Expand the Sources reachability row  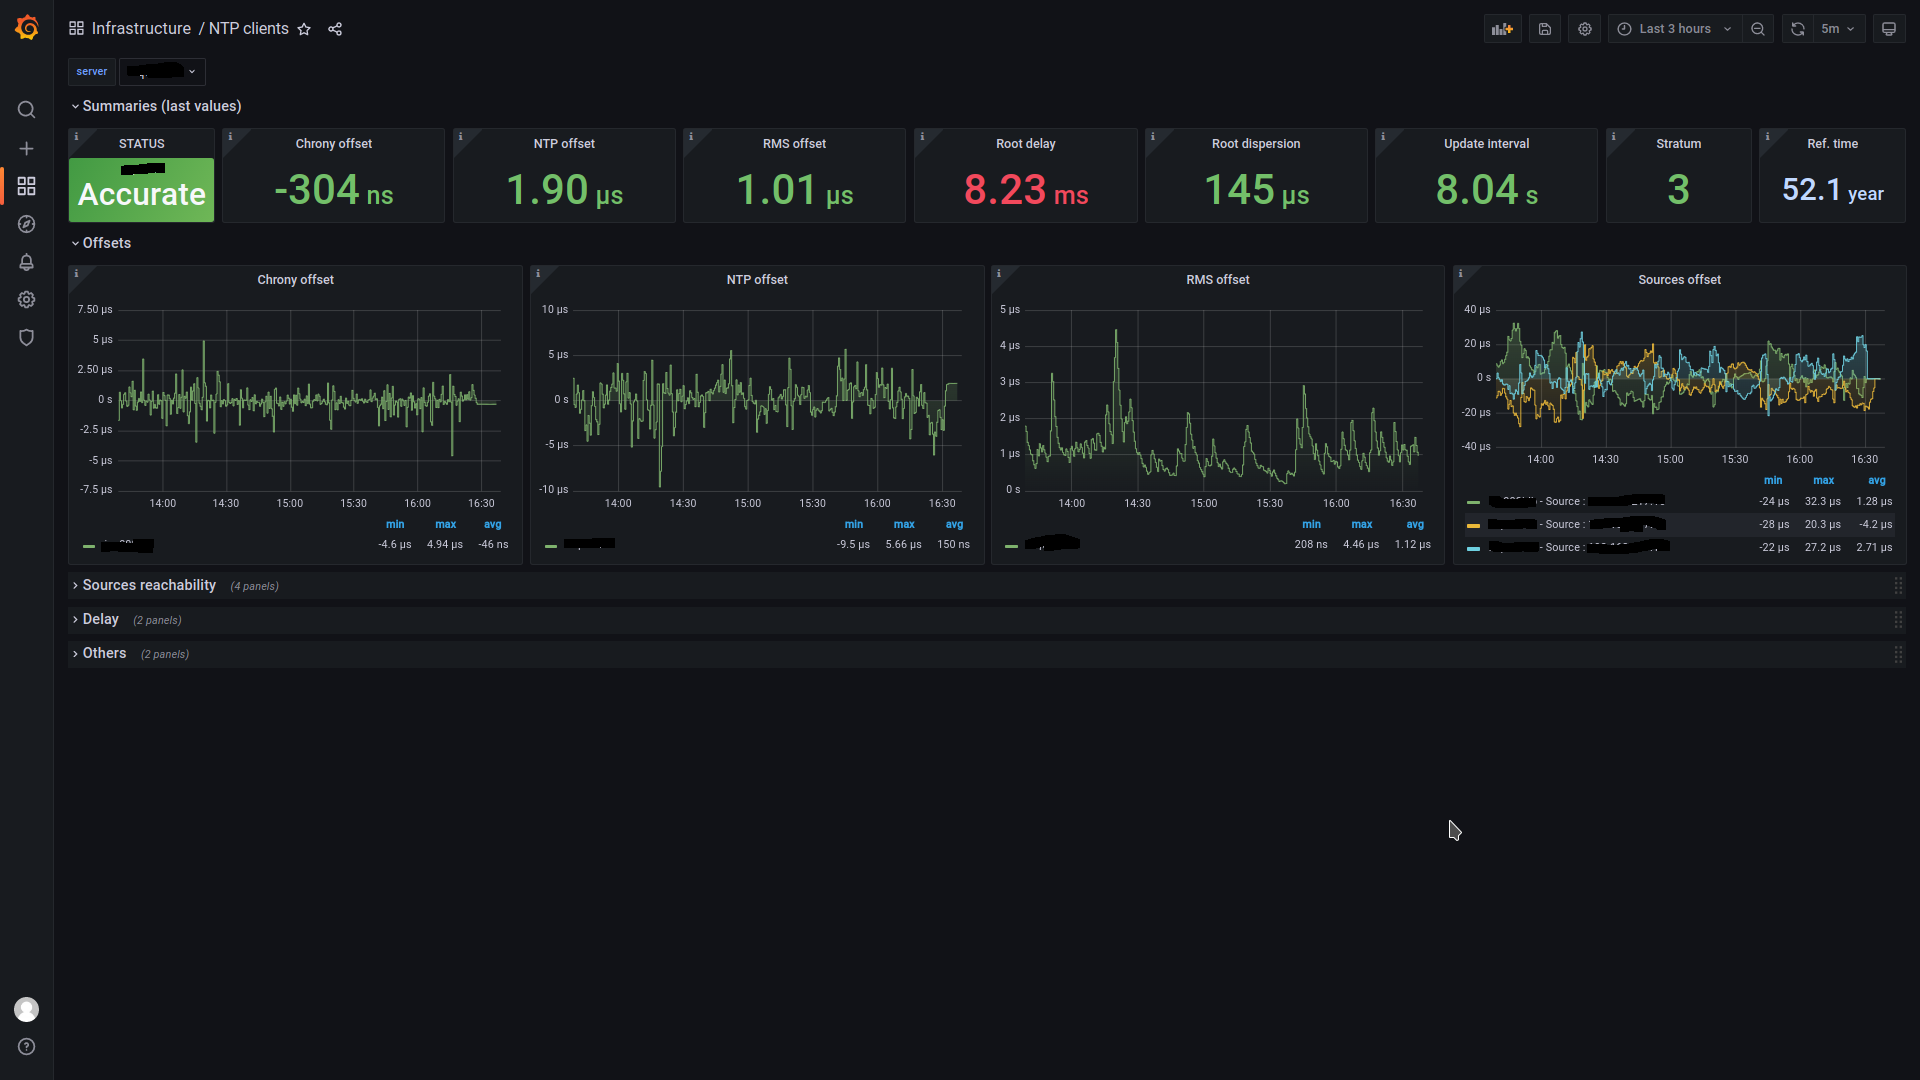coord(149,585)
